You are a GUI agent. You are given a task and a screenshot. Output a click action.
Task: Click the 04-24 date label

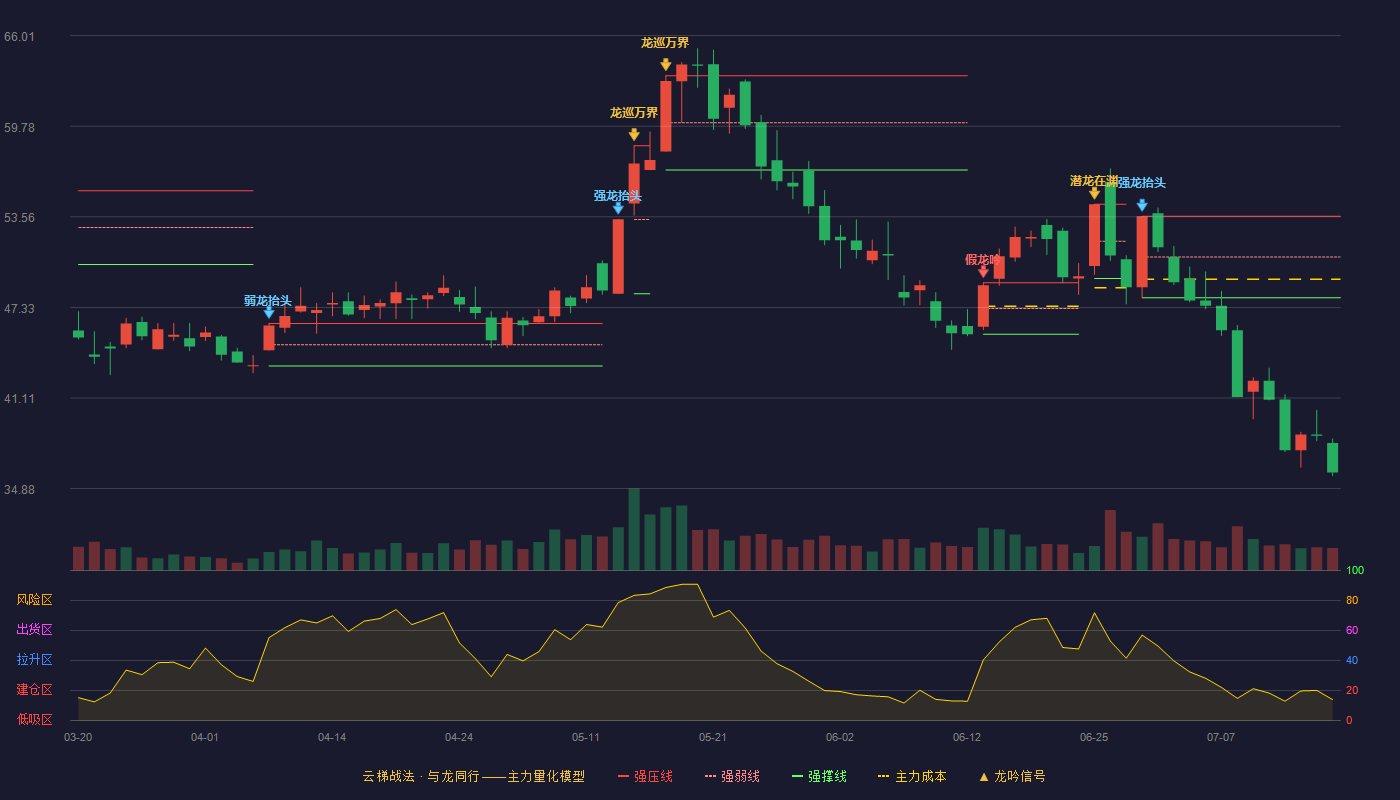(459, 737)
